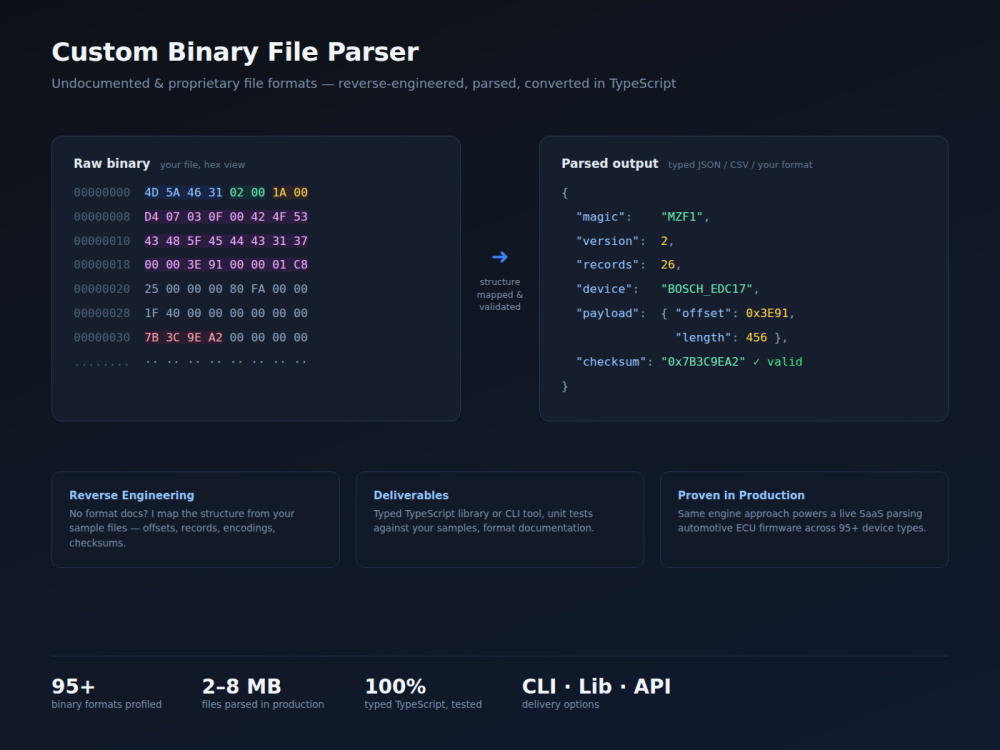Select hex bytes '25 00 00 00 80 FA 00 00'

pos(226,289)
